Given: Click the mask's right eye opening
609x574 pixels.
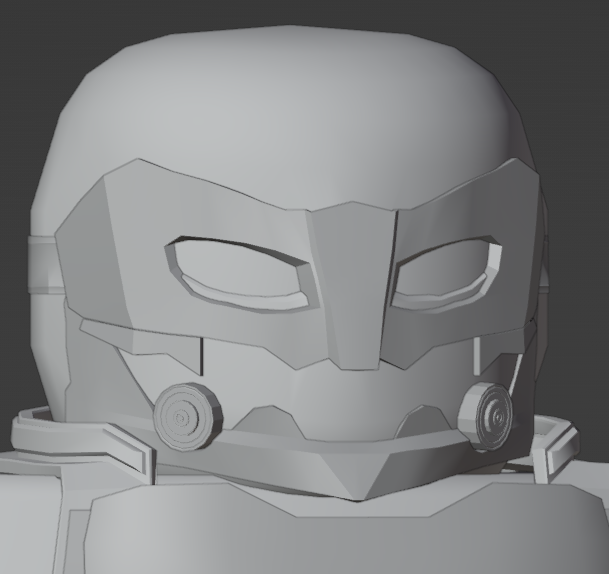Looking at the screenshot, I should tap(447, 273).
